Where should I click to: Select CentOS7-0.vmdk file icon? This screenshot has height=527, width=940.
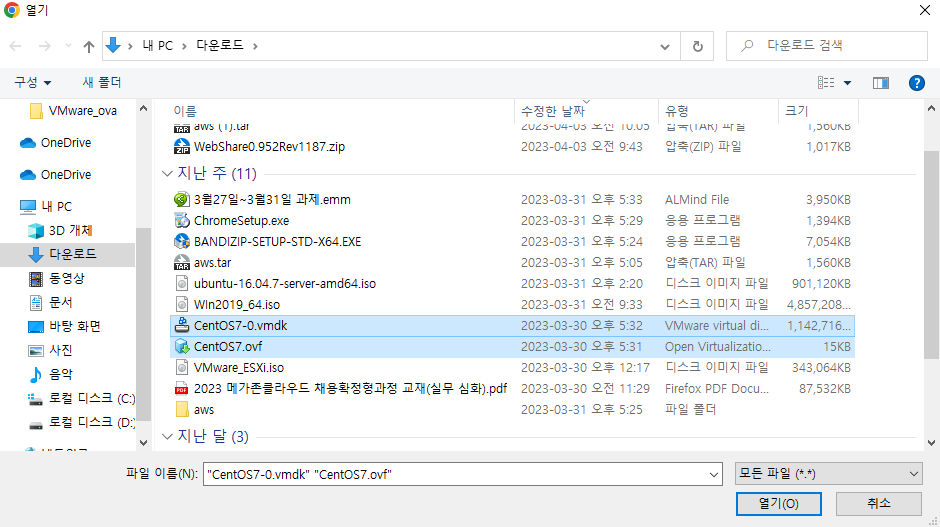[182, 326]
